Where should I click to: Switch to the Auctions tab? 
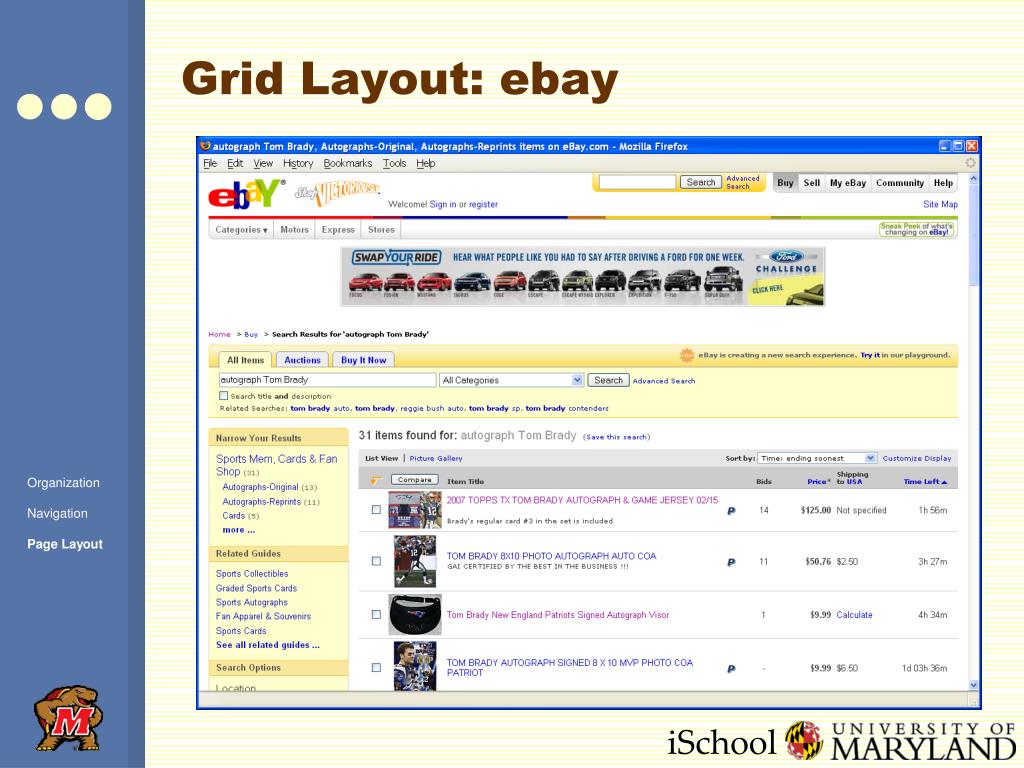pyautogui.click(x=302, y=360)
